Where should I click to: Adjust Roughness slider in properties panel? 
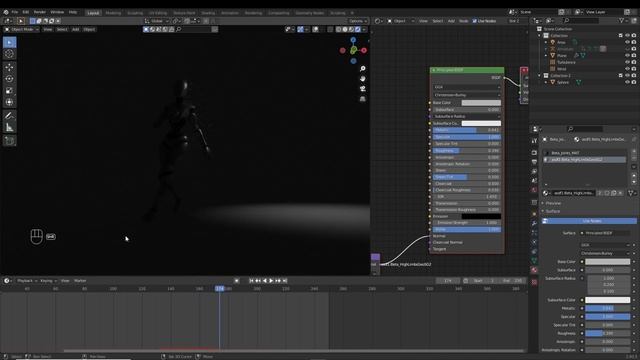[x=607, y=333]
